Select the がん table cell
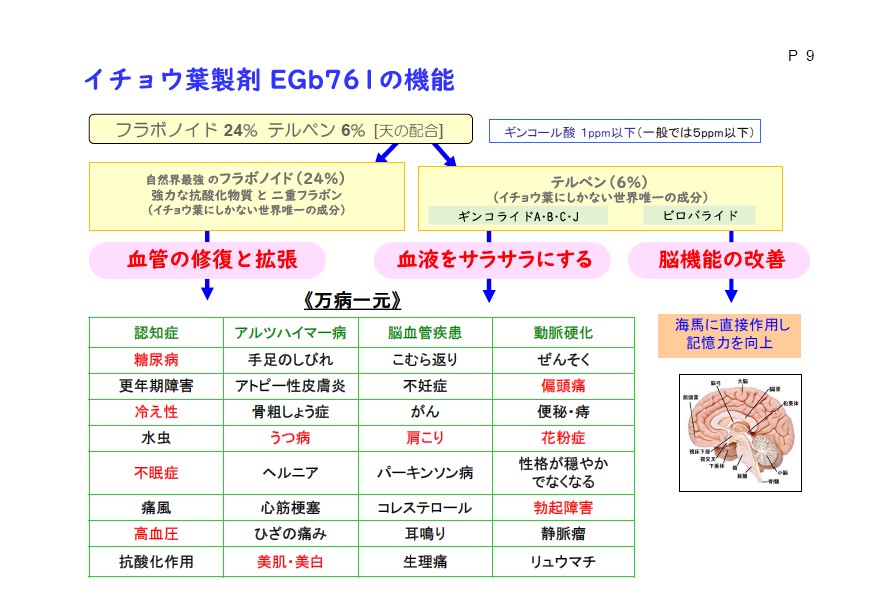The height and width of the screenshot is (613, 878). coord(425,412)
